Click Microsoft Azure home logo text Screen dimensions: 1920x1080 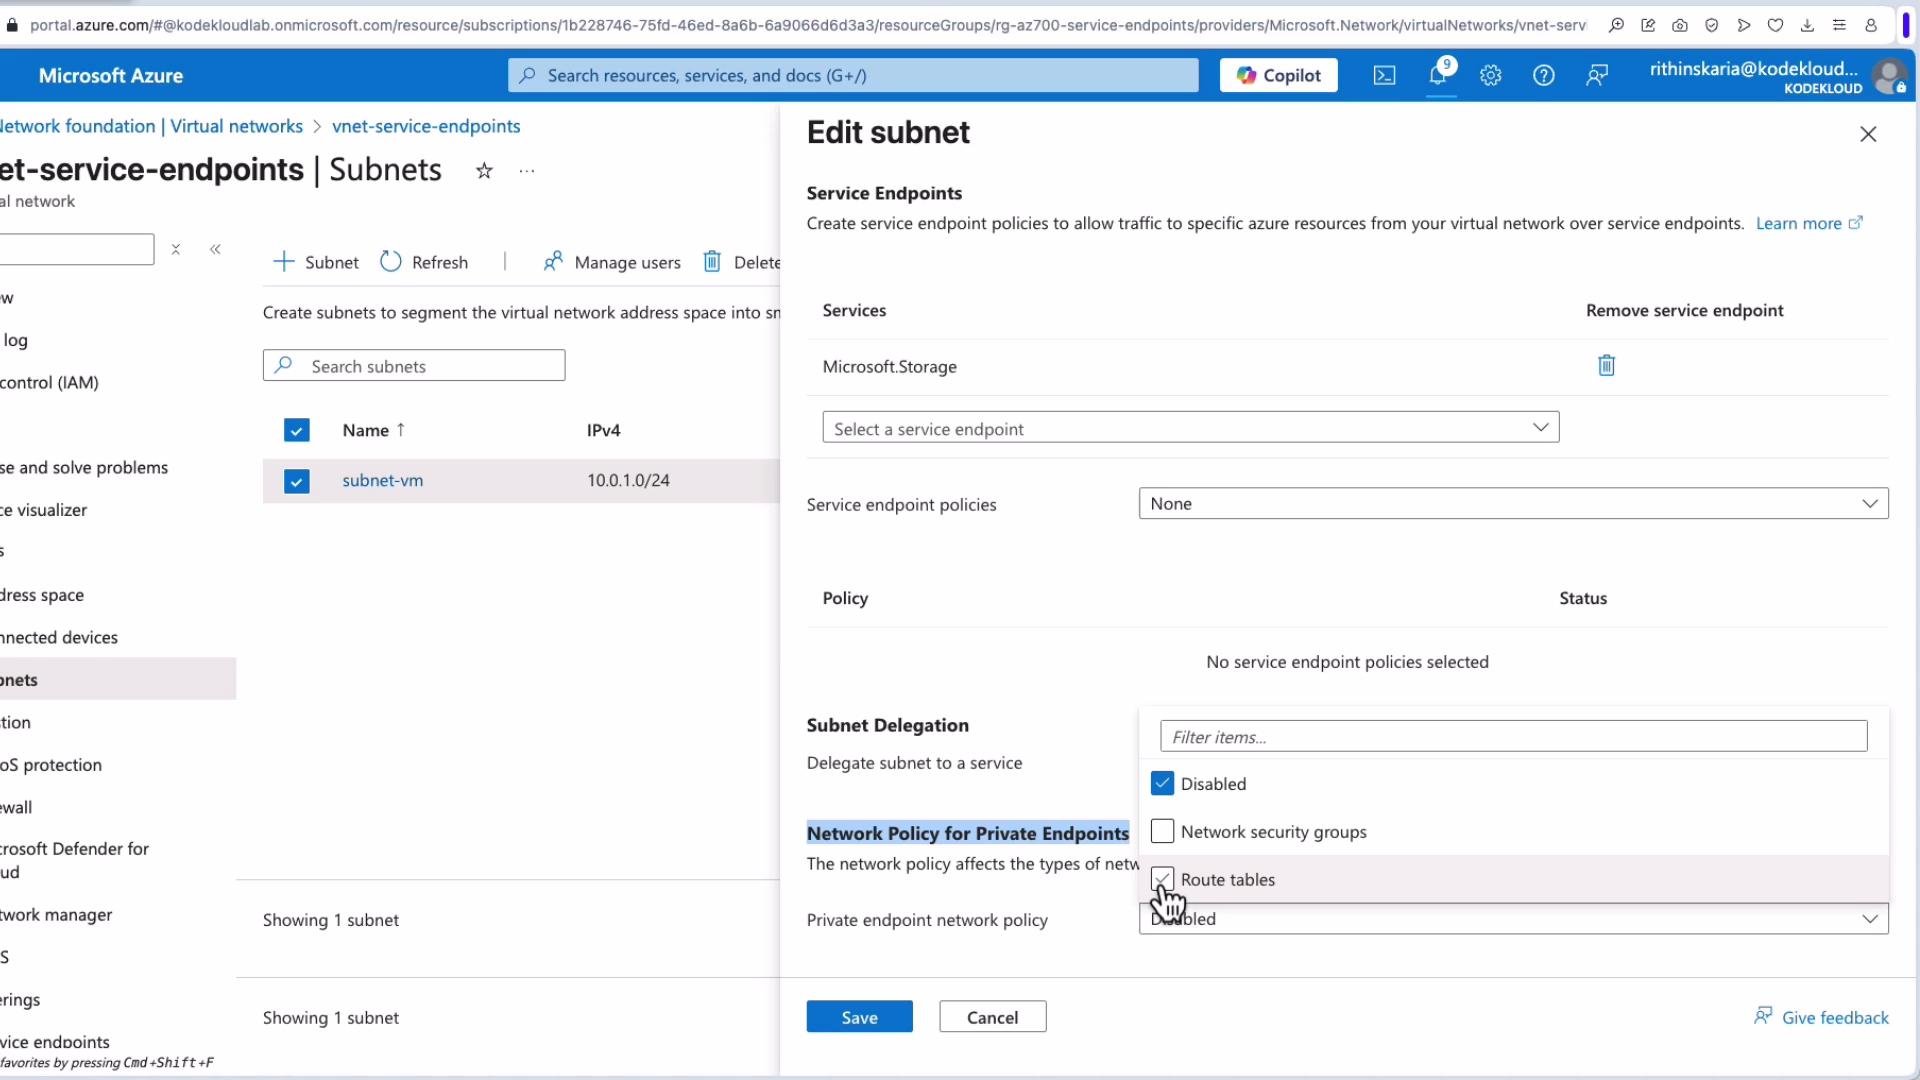111,76
